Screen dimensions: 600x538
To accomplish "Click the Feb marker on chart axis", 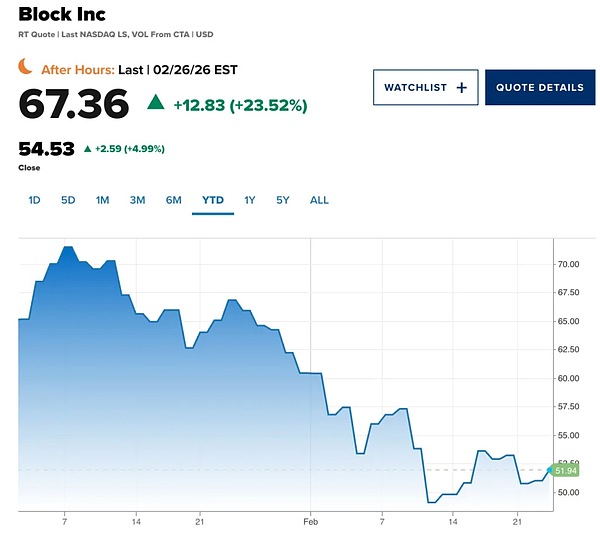I will pos(310,522).
